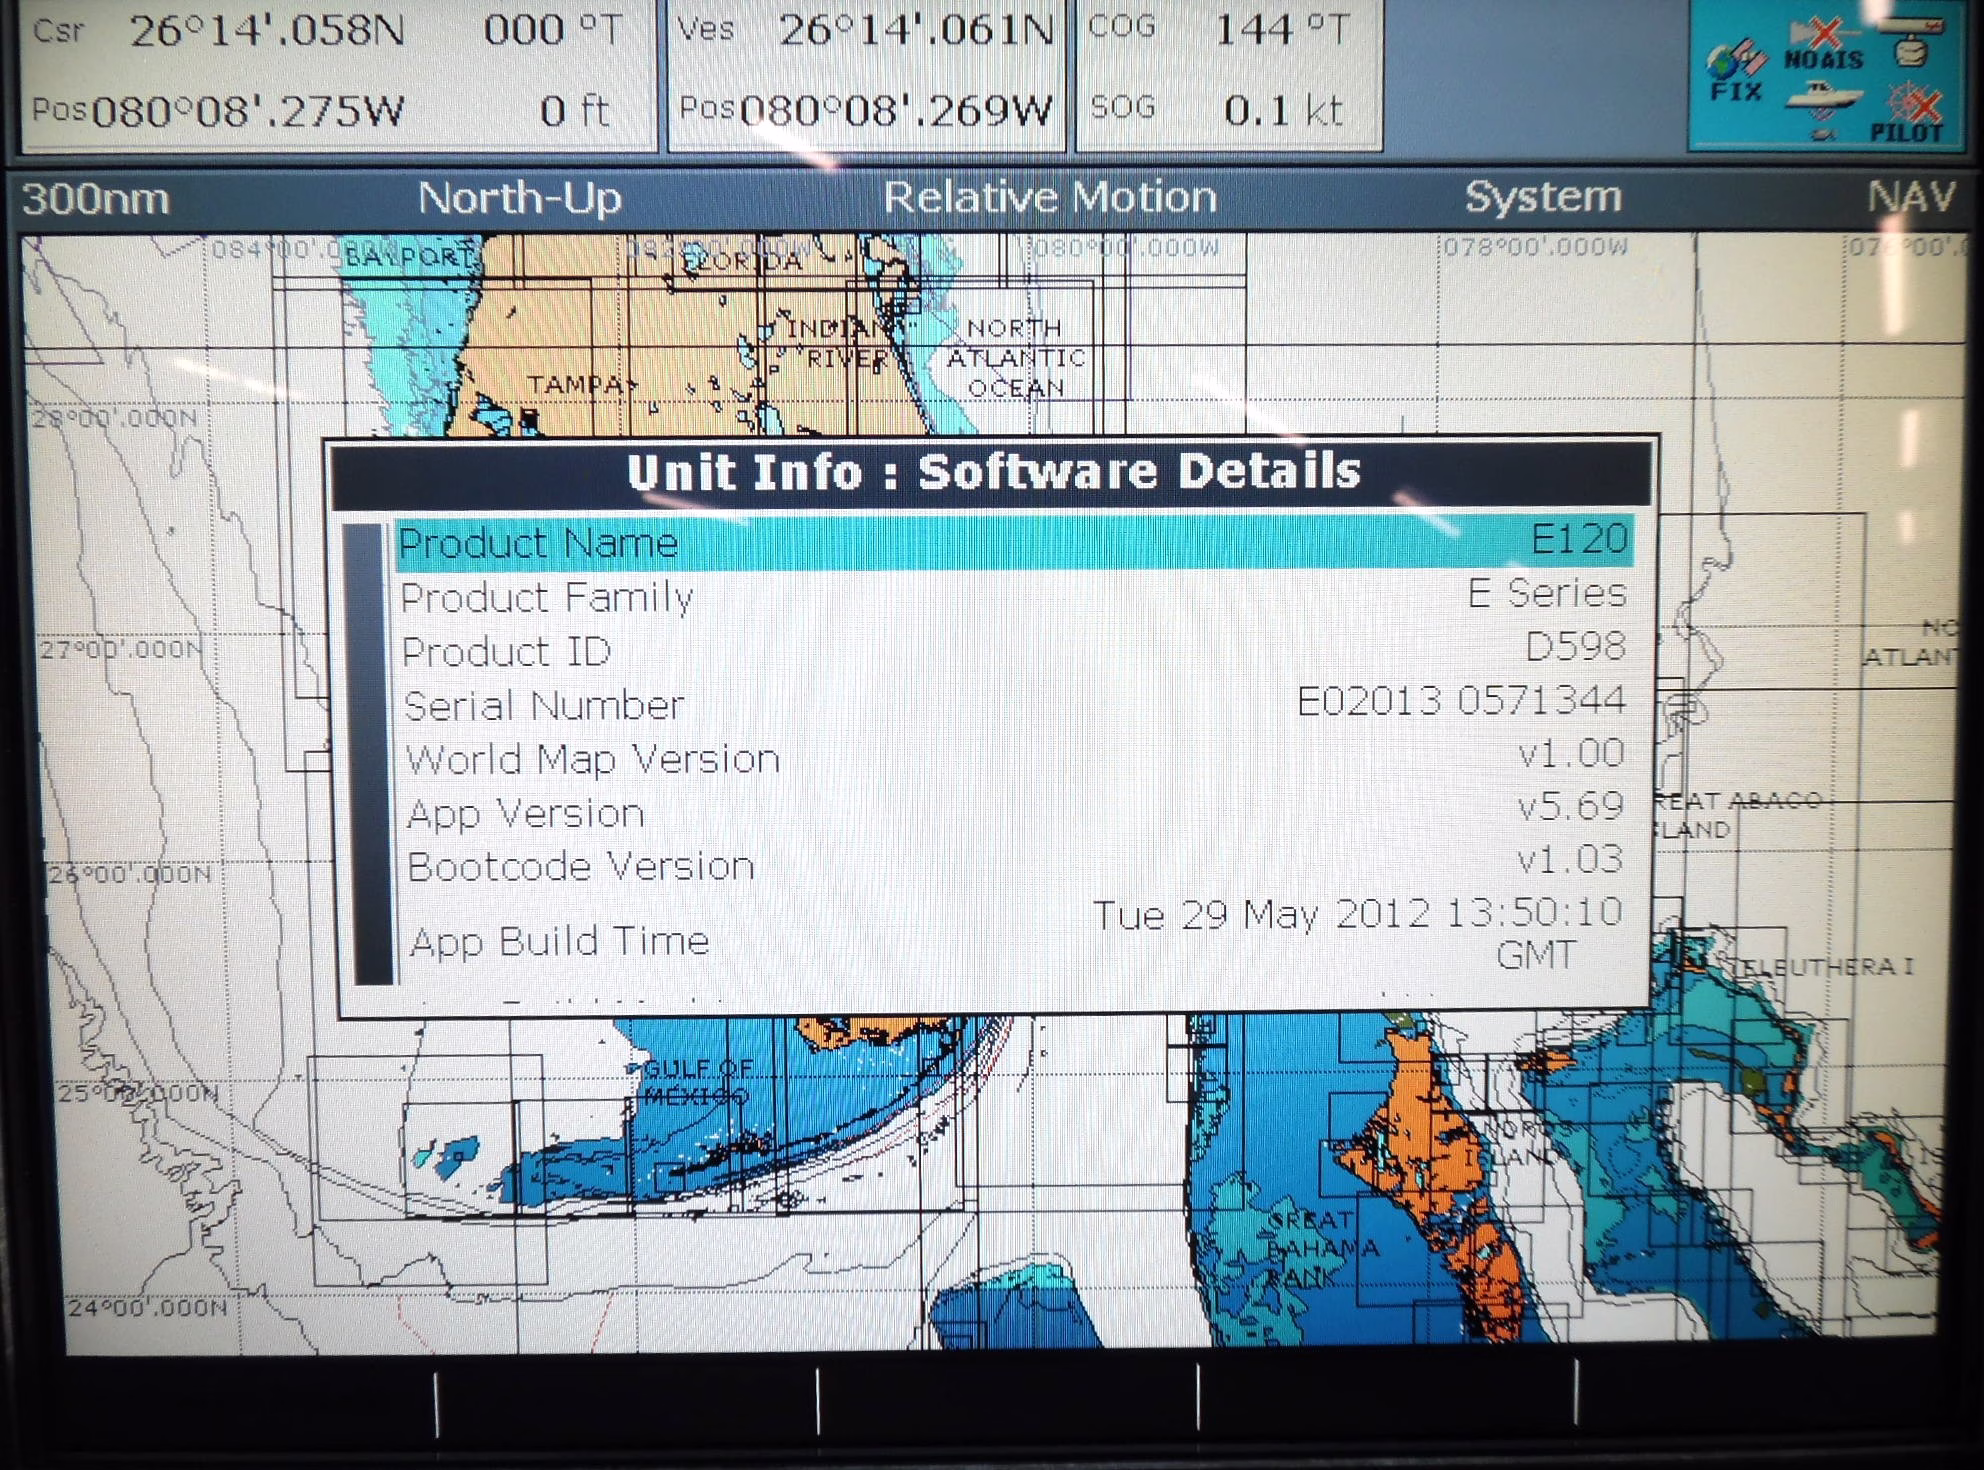Select the App Version v5.69 row
The width and height of the screenshot is (1984, 1470).
(1012, 811)
